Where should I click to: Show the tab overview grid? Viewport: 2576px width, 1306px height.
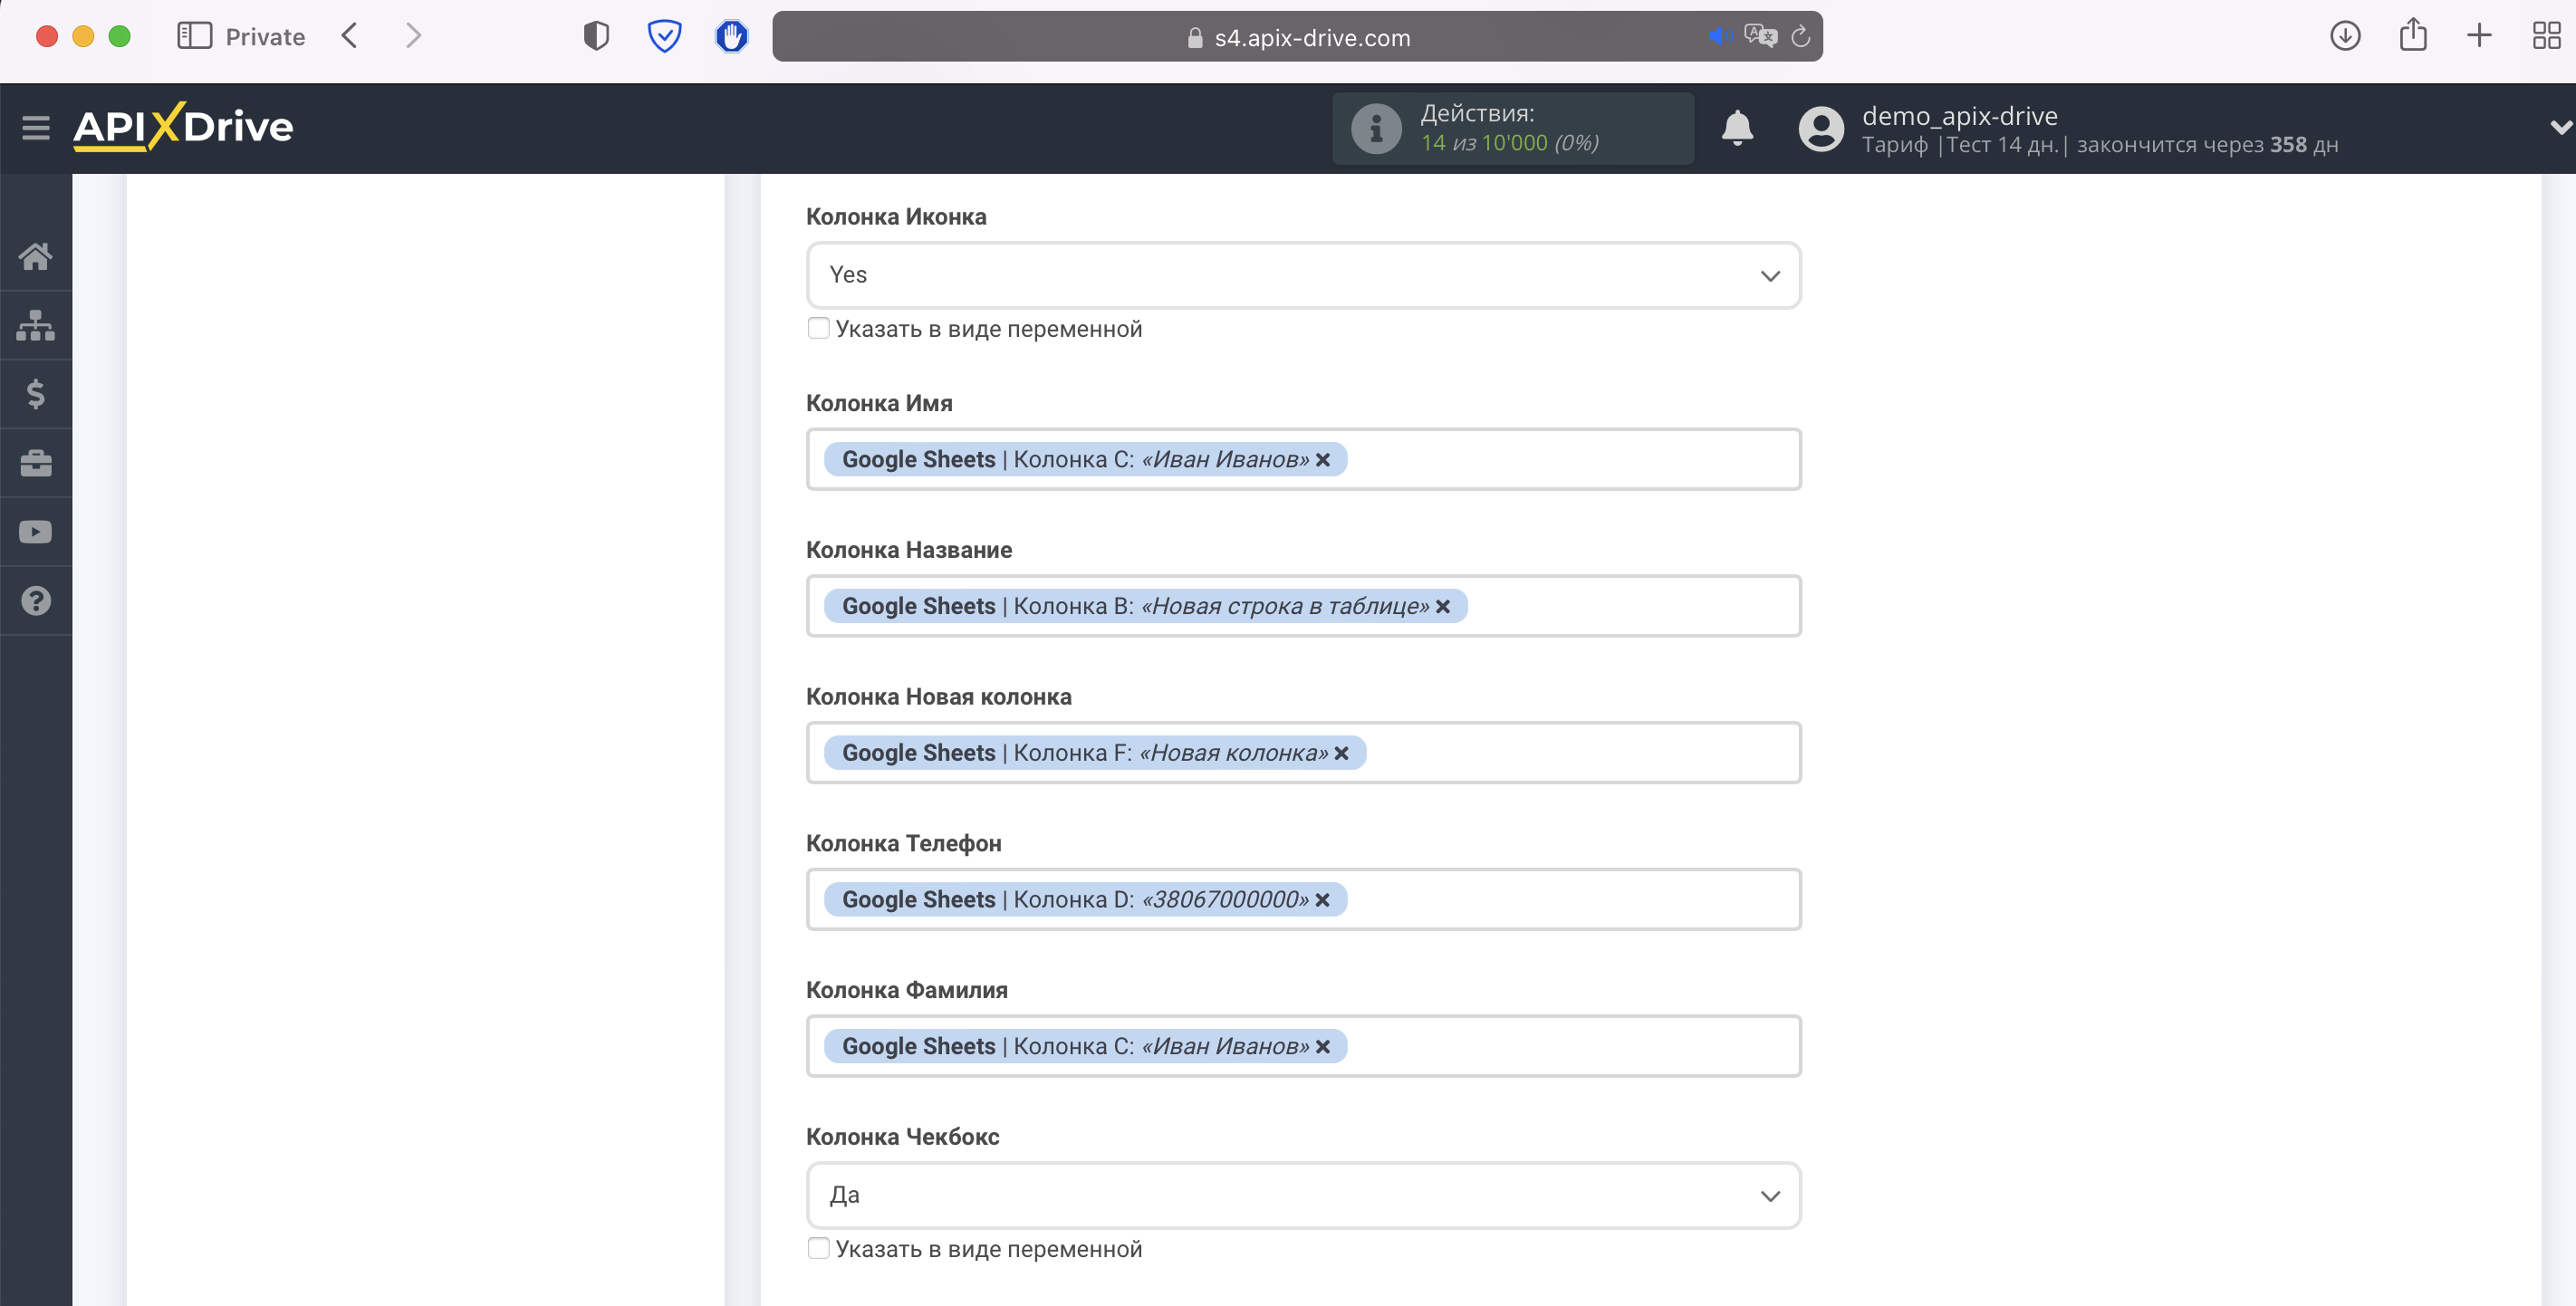click(2546, 37)
